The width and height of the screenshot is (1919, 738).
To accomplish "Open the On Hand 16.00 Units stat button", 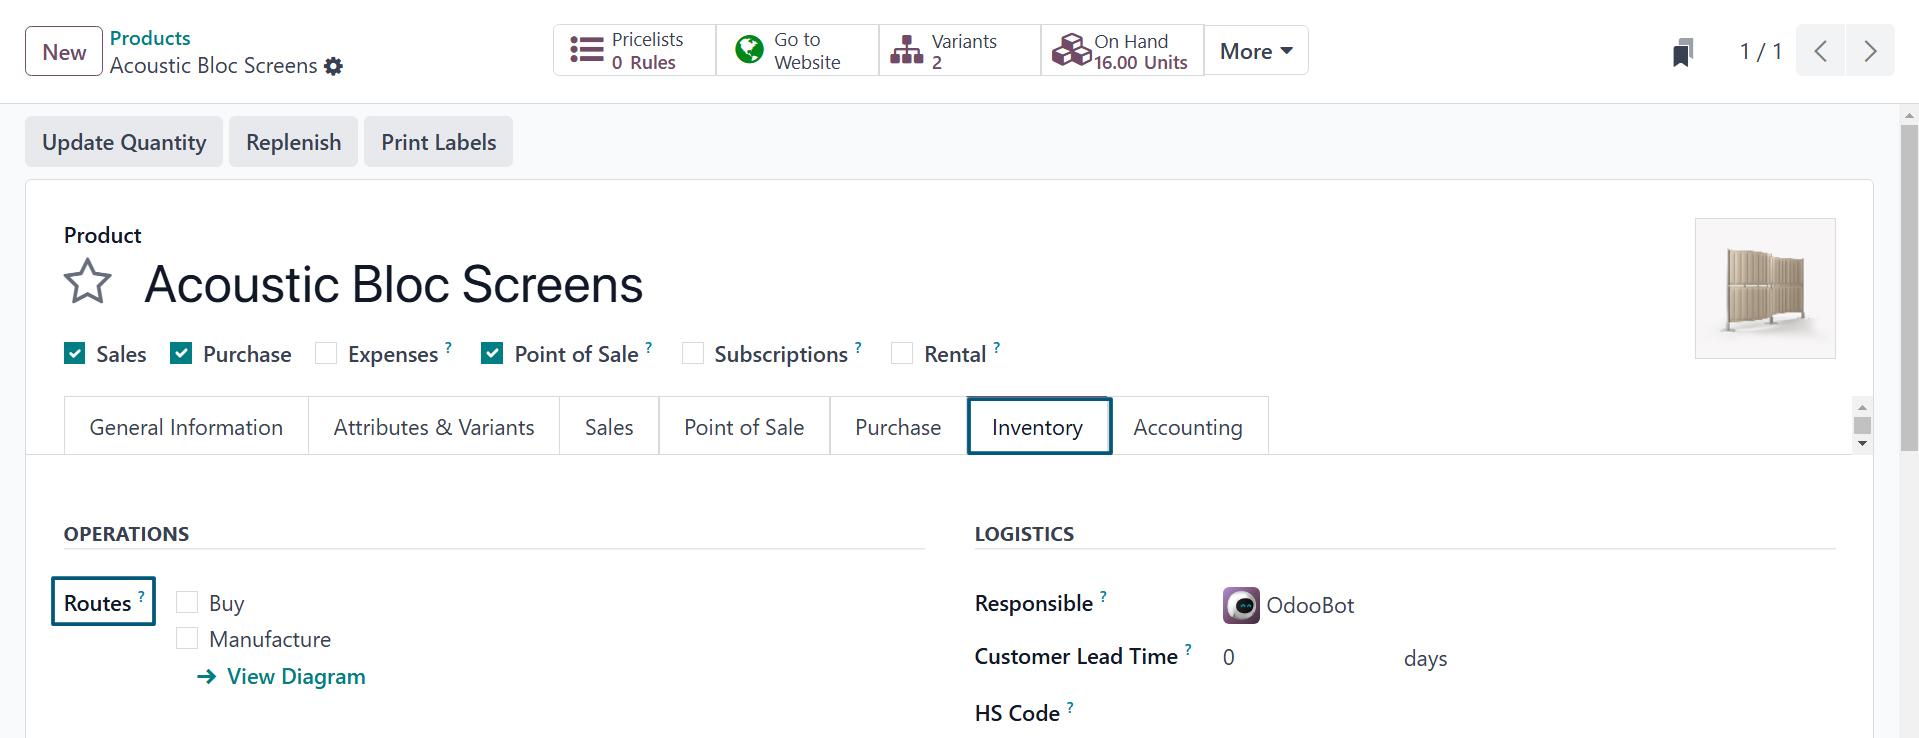I will 1122,51.
